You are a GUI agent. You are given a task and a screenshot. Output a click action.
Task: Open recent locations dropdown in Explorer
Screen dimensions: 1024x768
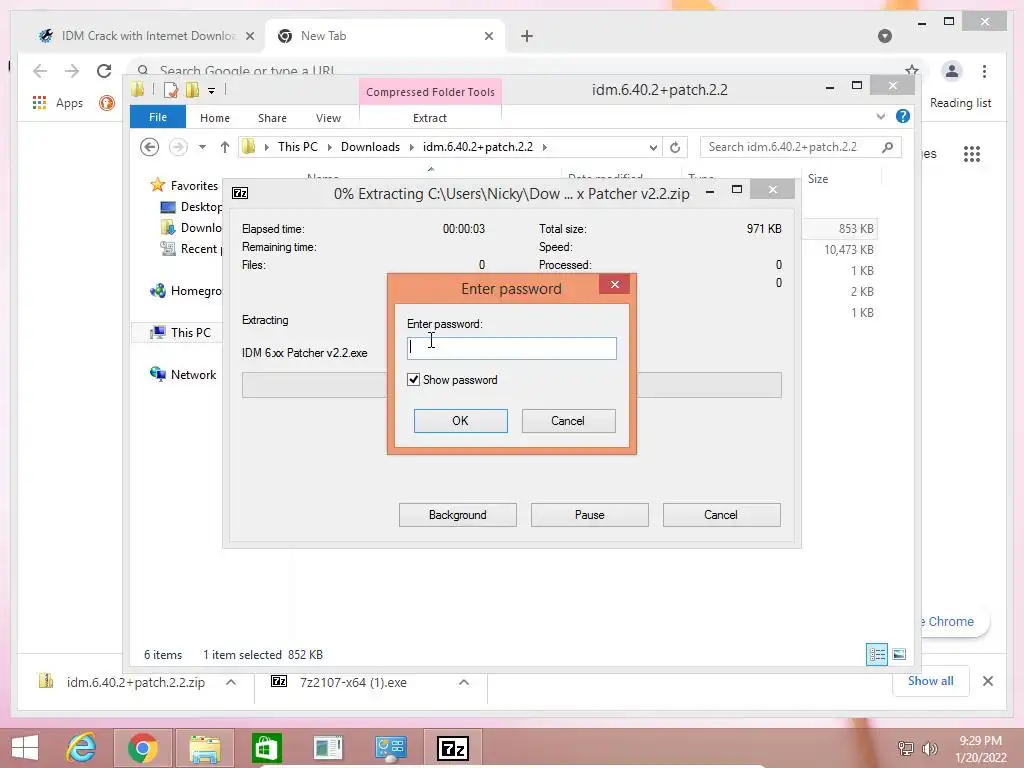[202, 147]
